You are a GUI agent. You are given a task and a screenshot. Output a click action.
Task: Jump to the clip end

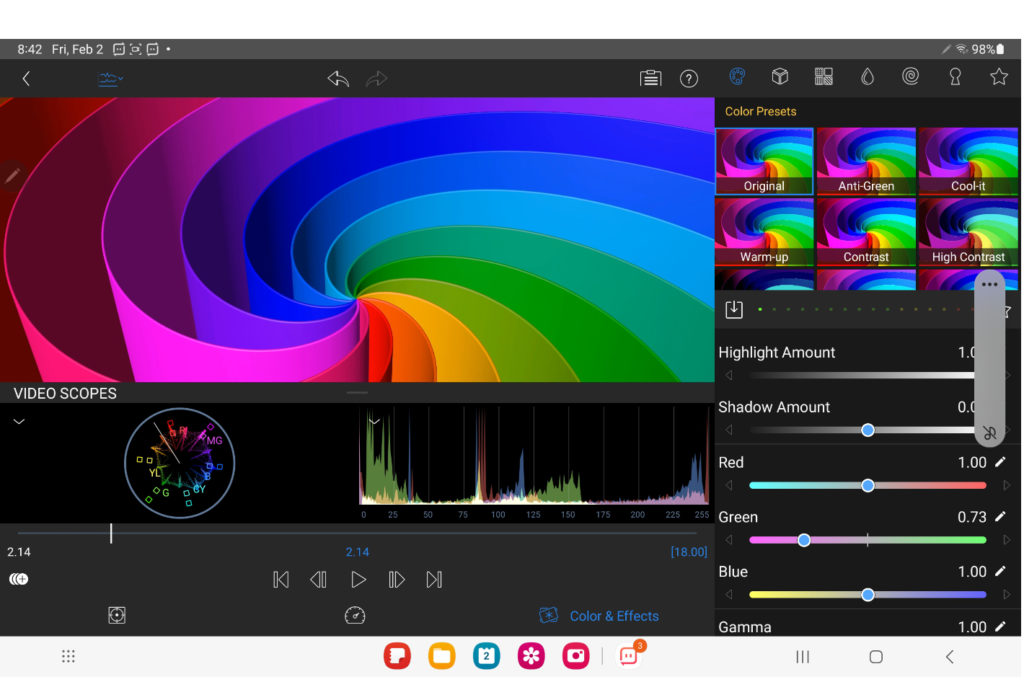(434, 579)
